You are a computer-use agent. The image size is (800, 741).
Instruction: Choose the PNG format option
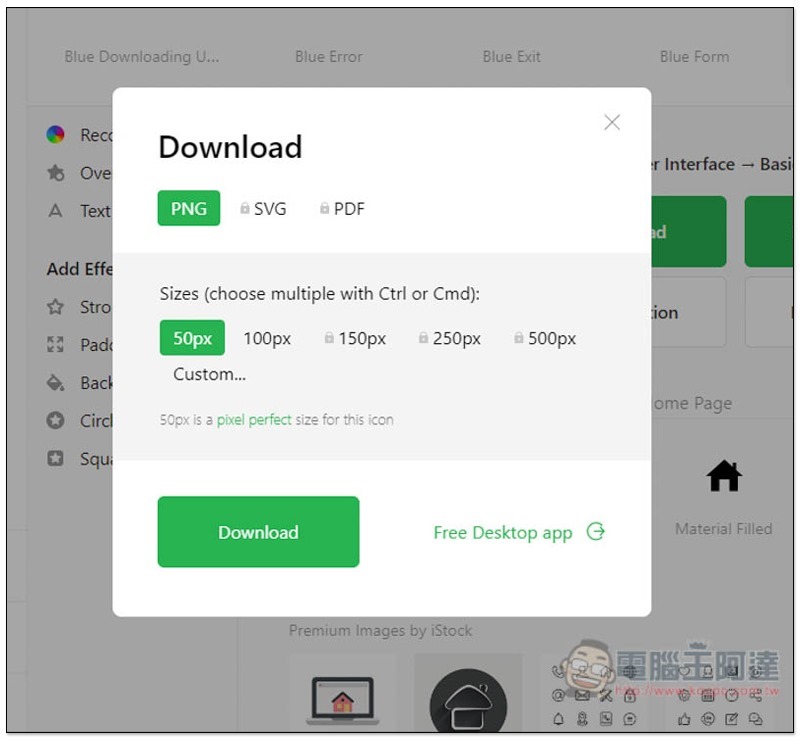point(189,208)
